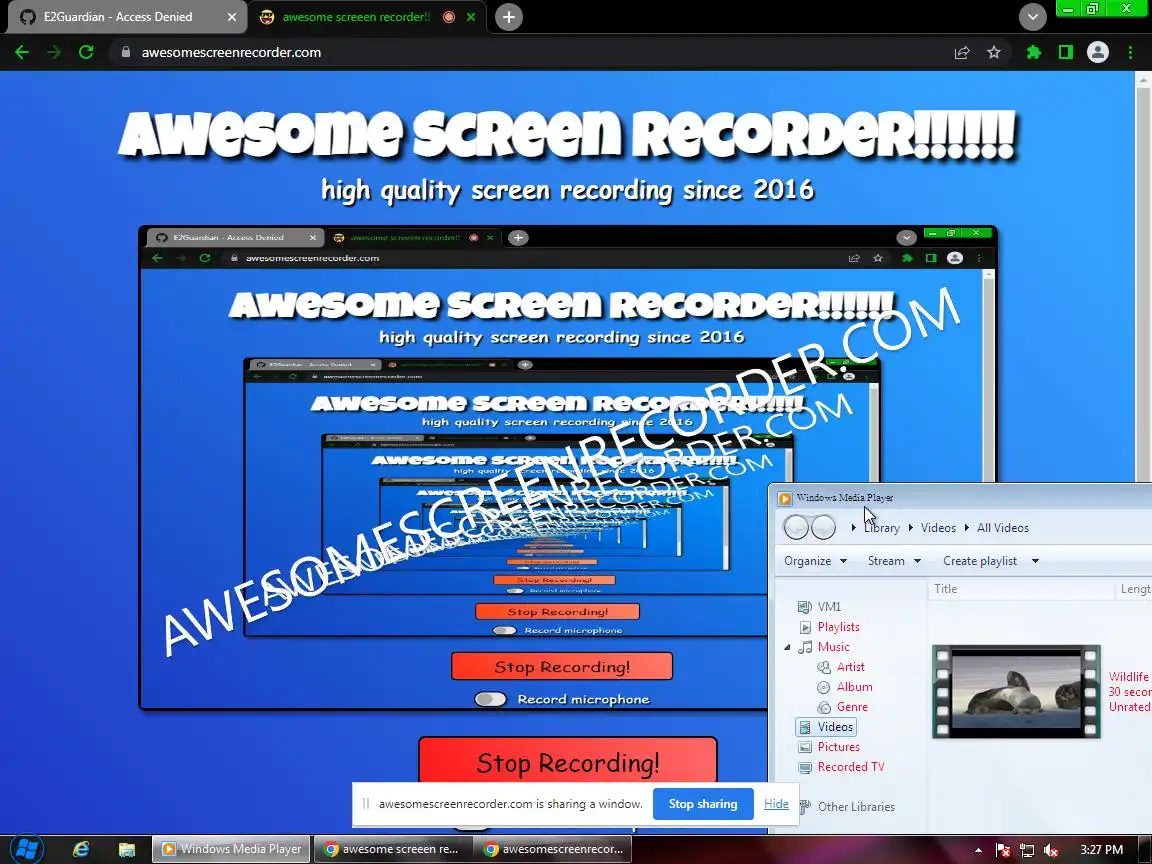Click Media Player forward navigation button

(824, 527)
